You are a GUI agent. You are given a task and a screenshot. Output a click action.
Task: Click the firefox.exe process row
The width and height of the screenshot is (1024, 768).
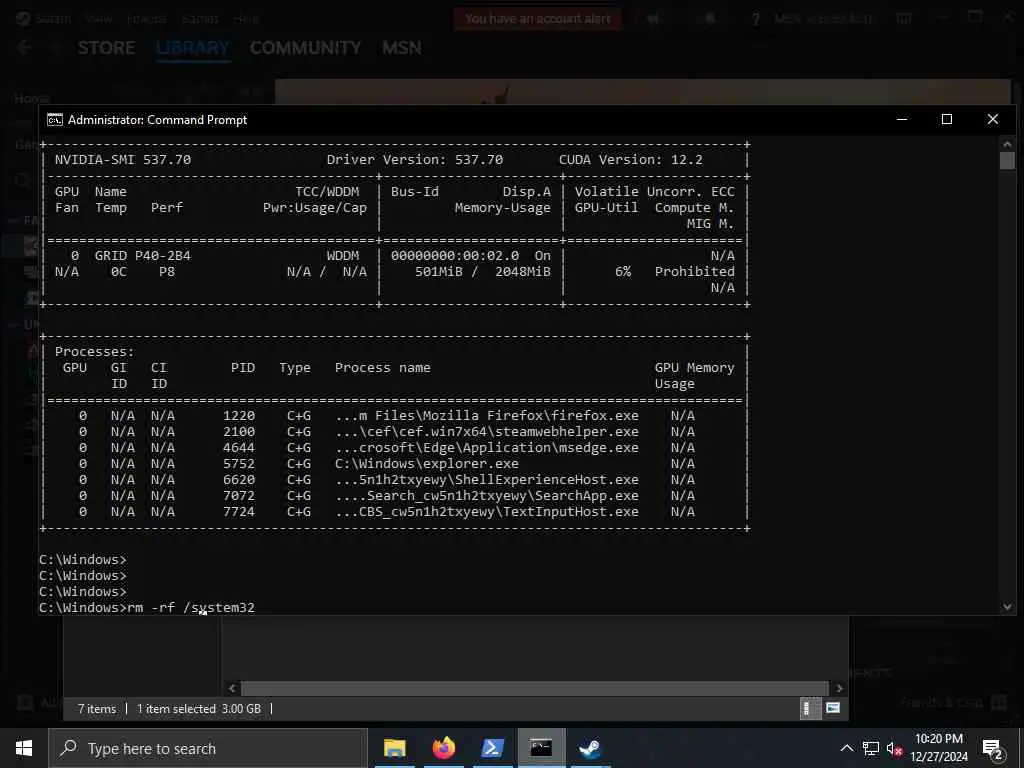pos(394,415)
